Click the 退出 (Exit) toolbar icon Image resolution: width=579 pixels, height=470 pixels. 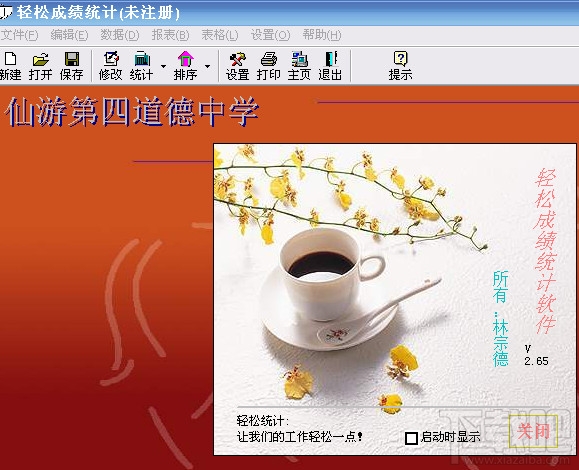tap(330, 66)
